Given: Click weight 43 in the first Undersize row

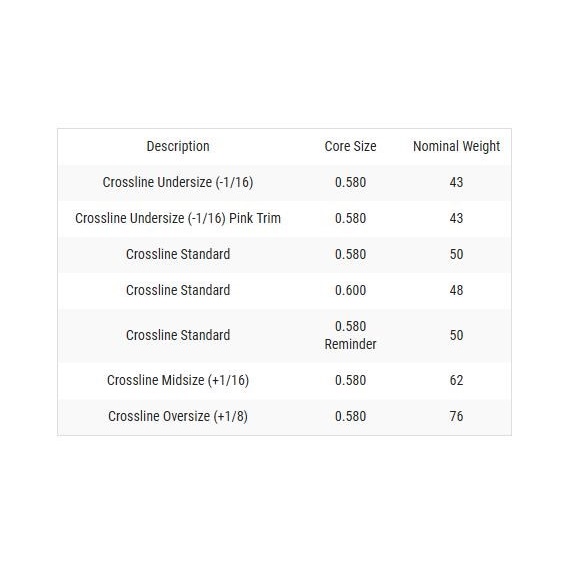Looking at the screenshot, I should click(x=456, y=182).
